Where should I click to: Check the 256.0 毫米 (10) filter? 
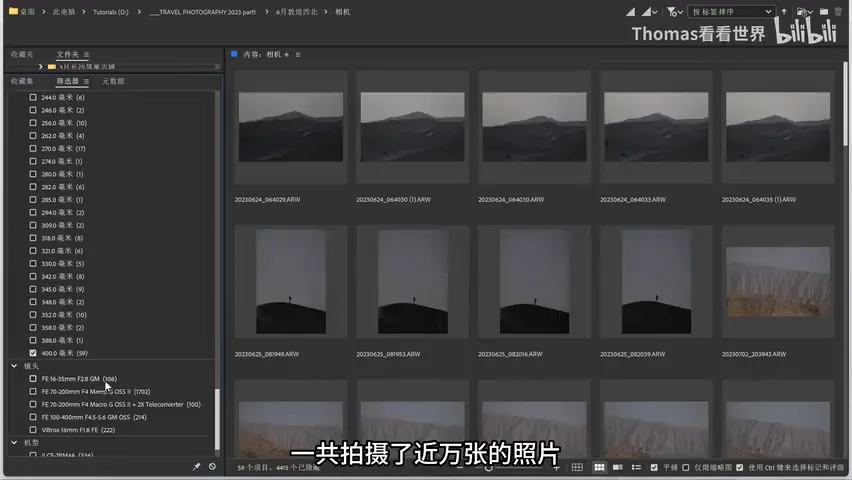(x=33, y=123)
